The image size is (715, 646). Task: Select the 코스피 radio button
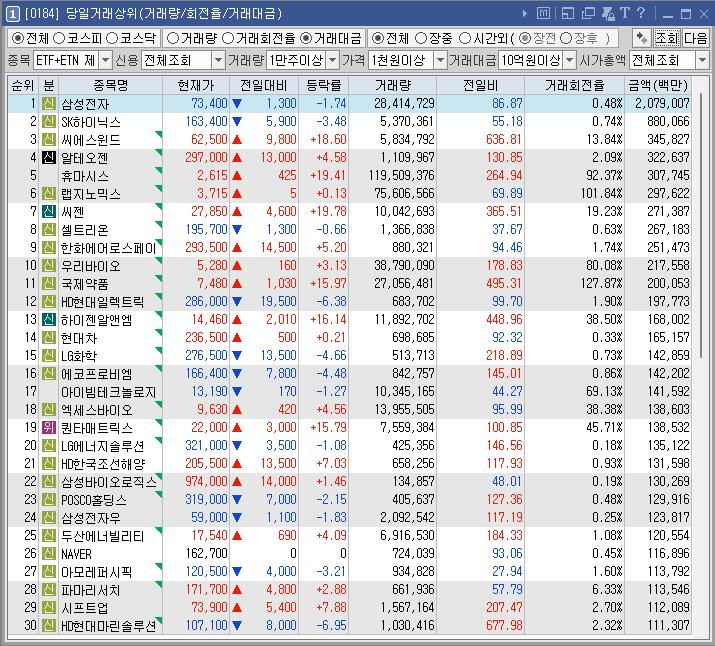pos(59,38)
